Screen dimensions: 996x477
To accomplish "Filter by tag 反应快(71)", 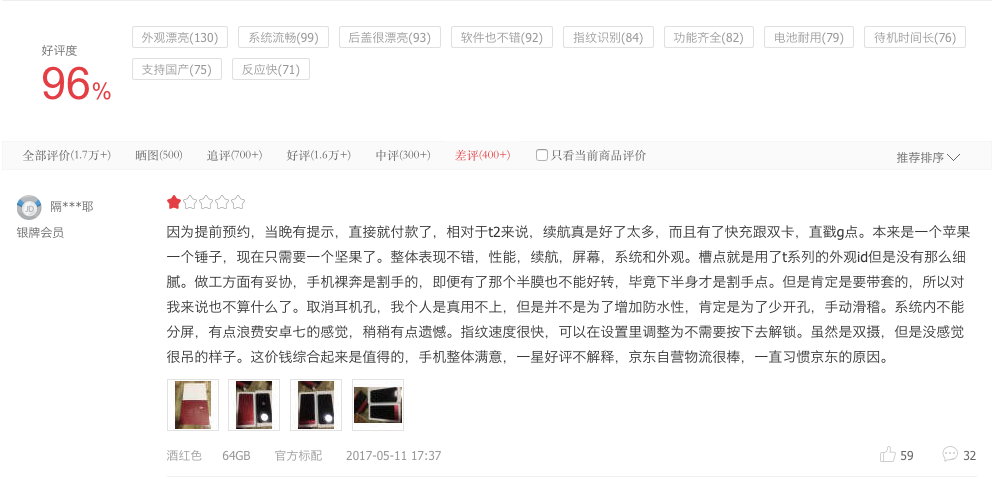I will tap(271, 69).
